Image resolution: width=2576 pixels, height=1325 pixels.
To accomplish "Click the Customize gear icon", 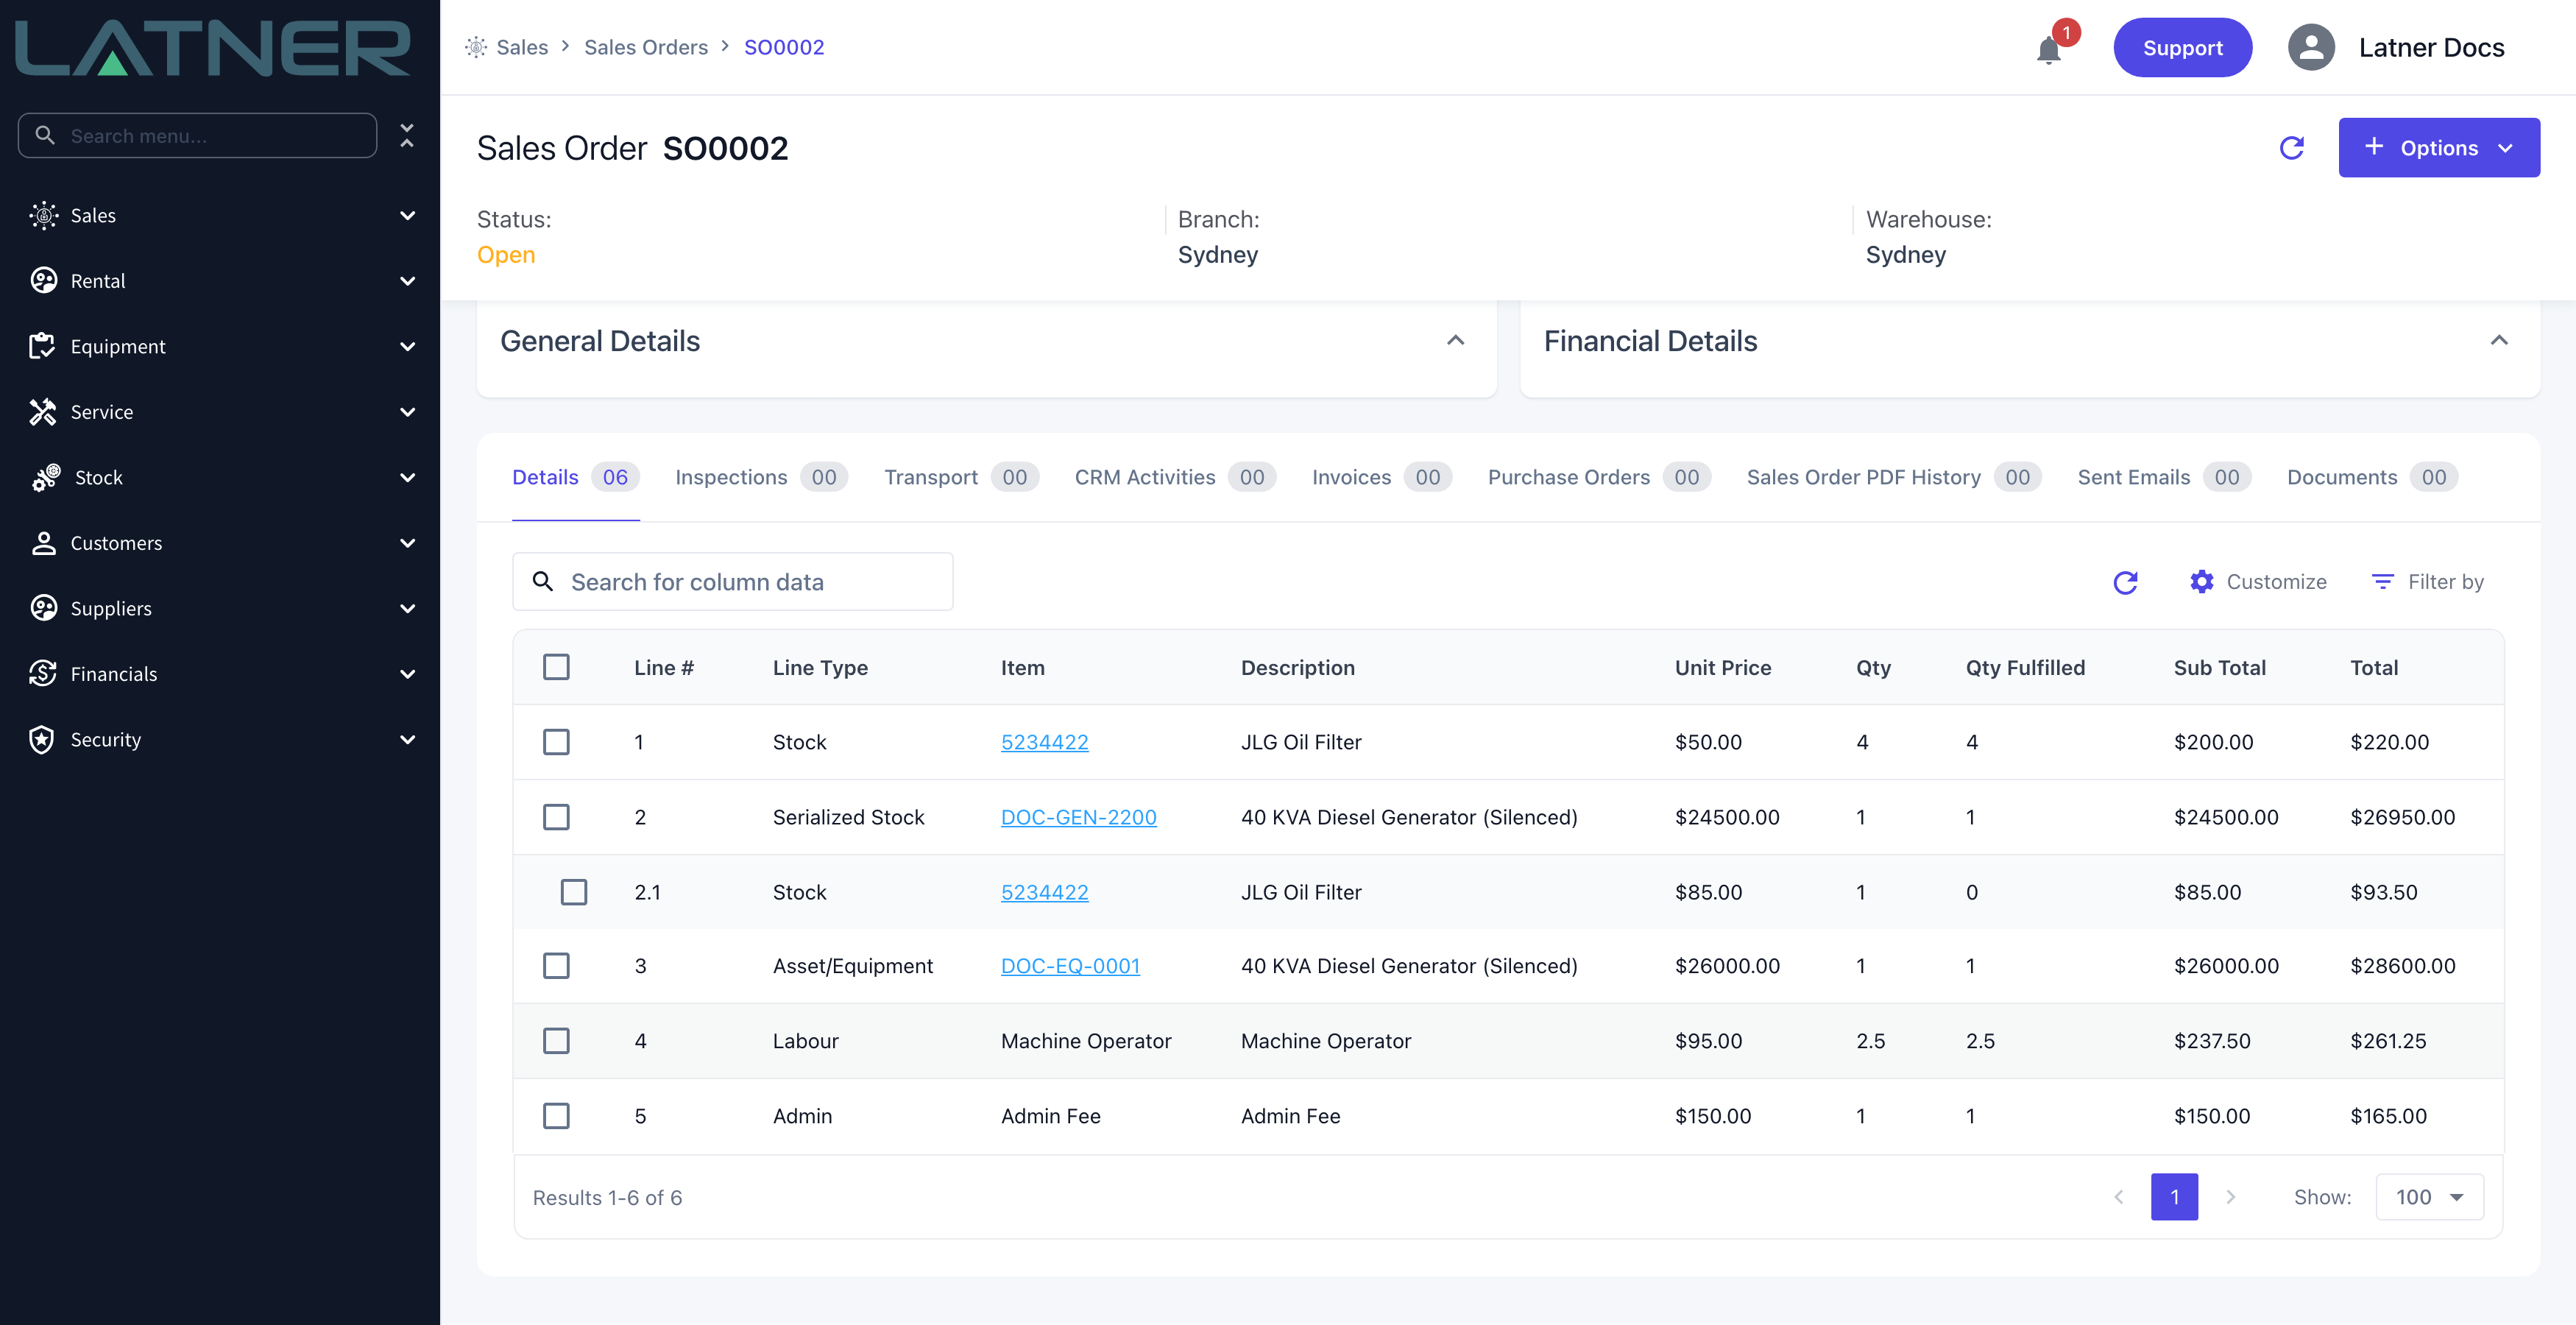I will [2201, 582].
